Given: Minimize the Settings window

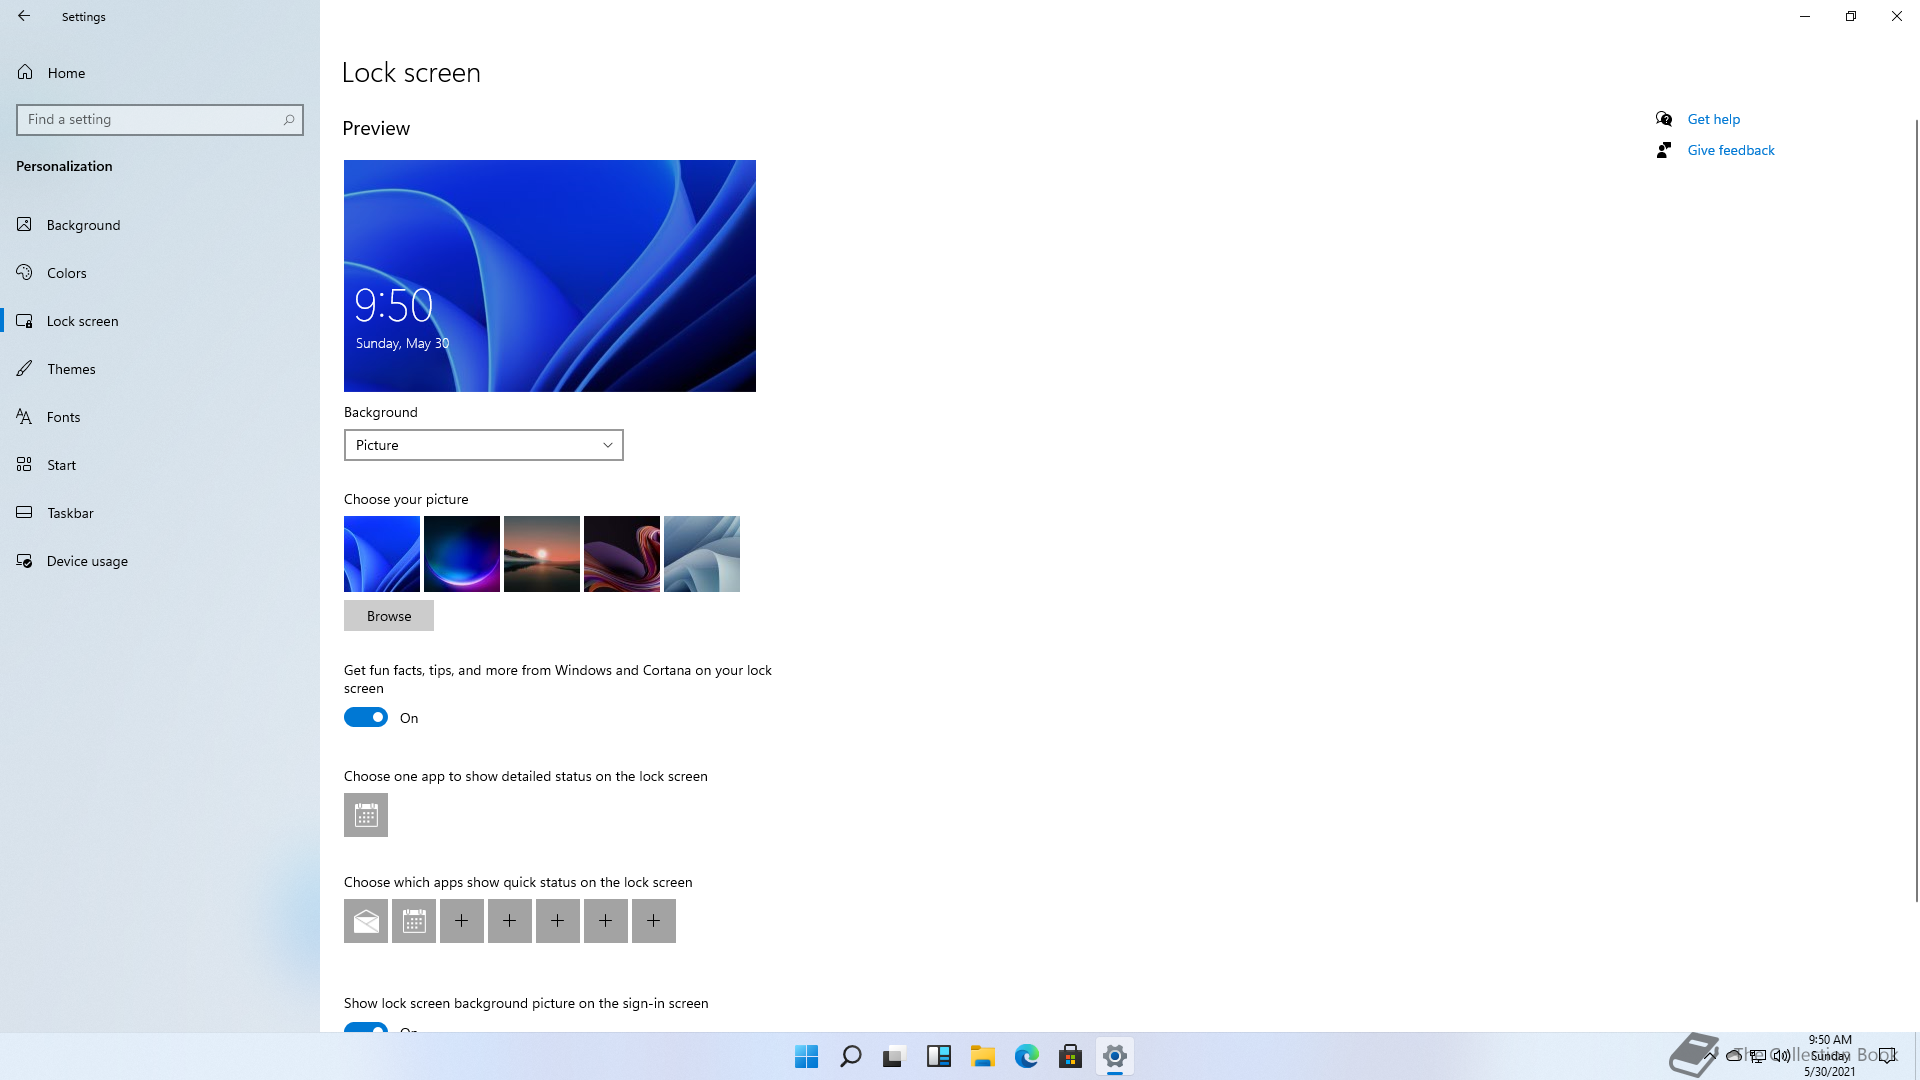Looking at the screenshot, I should [x=1805, y=16].
